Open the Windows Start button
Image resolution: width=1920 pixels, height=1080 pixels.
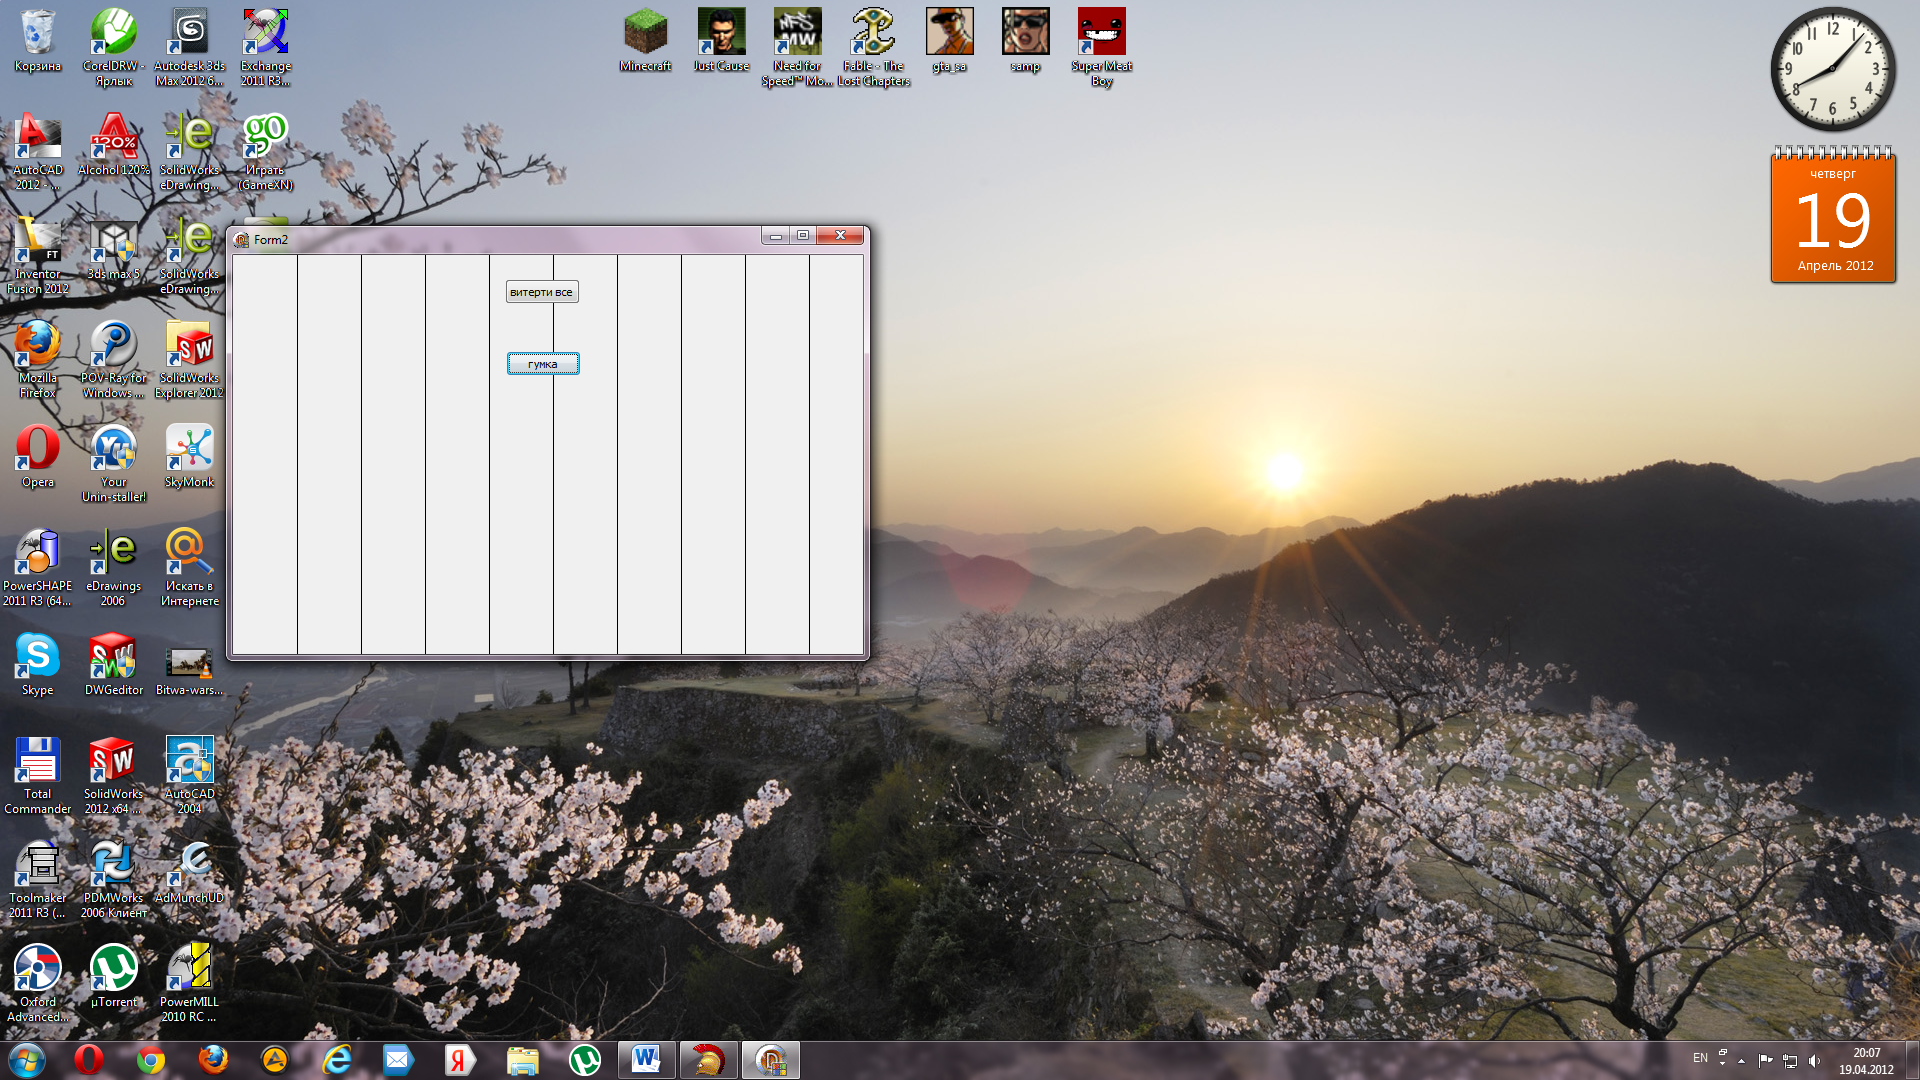(27, 1060)
